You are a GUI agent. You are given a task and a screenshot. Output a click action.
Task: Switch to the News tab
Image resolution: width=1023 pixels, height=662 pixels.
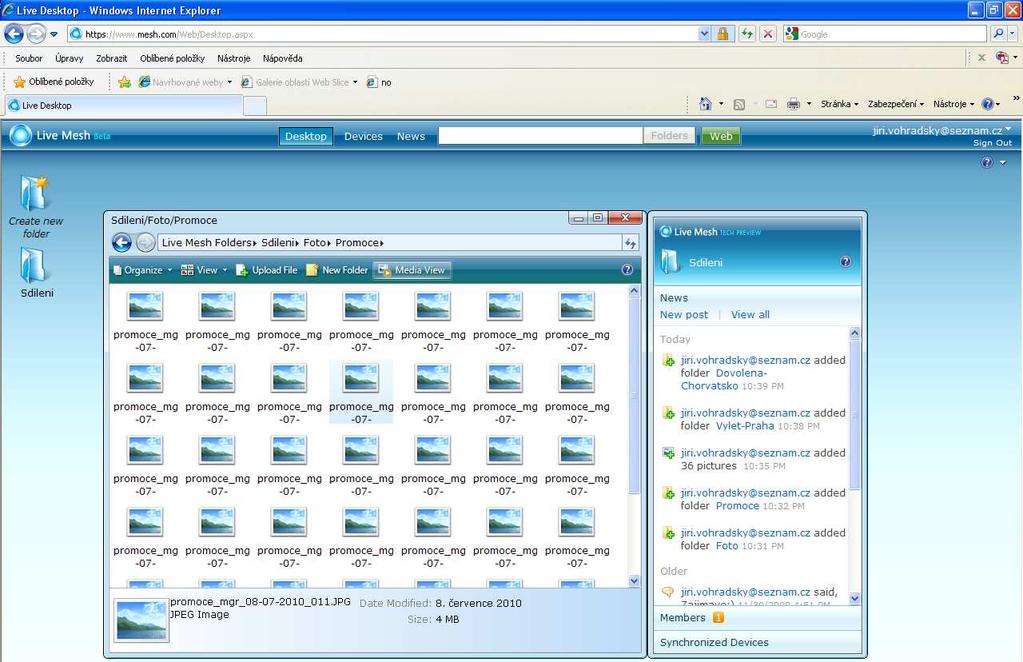411,136
